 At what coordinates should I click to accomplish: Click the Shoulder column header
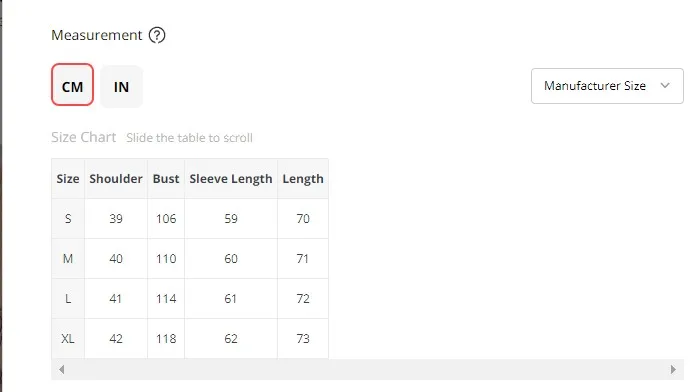(116, 179)
